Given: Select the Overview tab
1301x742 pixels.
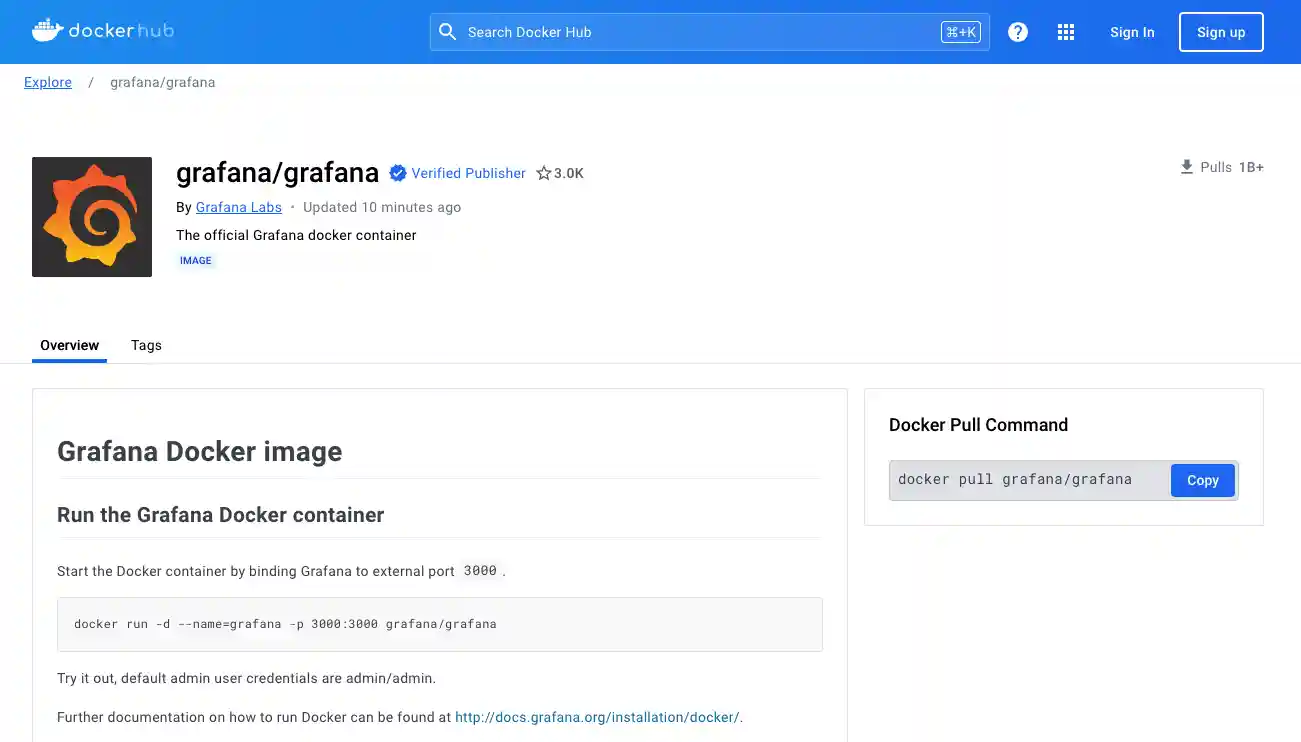Looking at the screenshot, I should coord(68,345).
